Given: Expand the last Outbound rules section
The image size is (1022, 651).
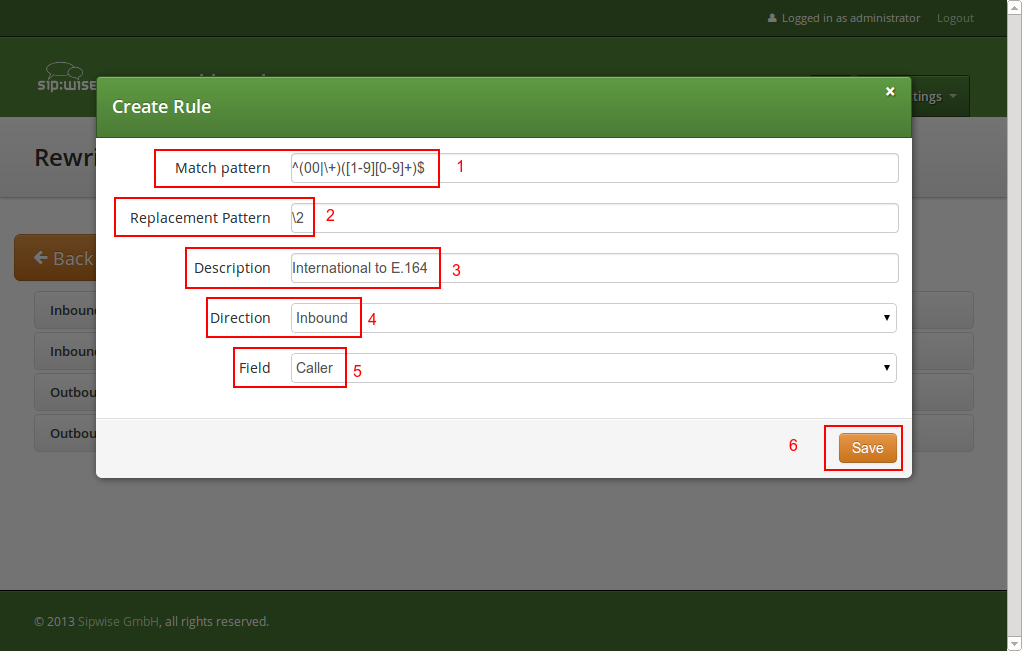Looking at the screenshot, I should pos(65,433).
